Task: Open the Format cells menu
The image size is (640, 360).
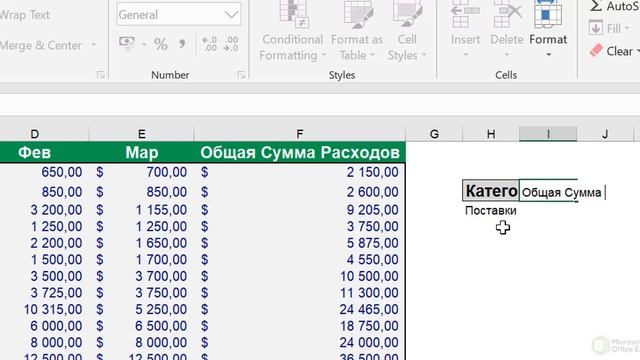Action: coord(548,29)
